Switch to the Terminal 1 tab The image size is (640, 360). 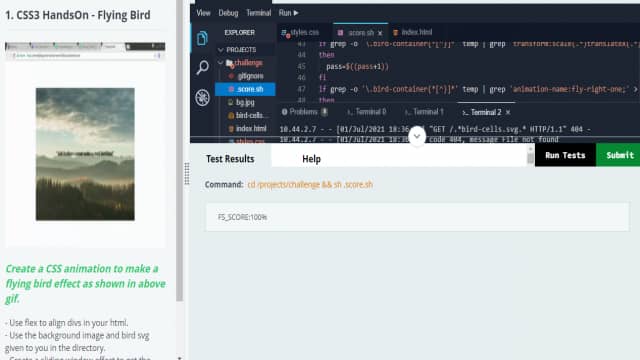(x=424, y=112)
